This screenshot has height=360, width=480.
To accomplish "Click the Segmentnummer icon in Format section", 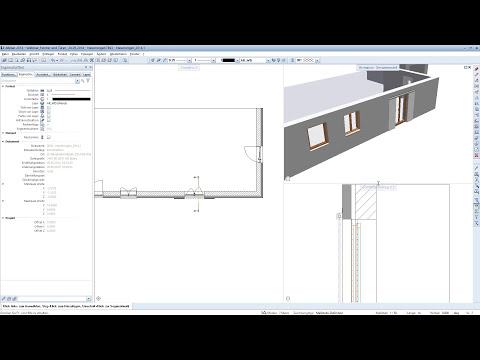I will (x=42, y=129).
